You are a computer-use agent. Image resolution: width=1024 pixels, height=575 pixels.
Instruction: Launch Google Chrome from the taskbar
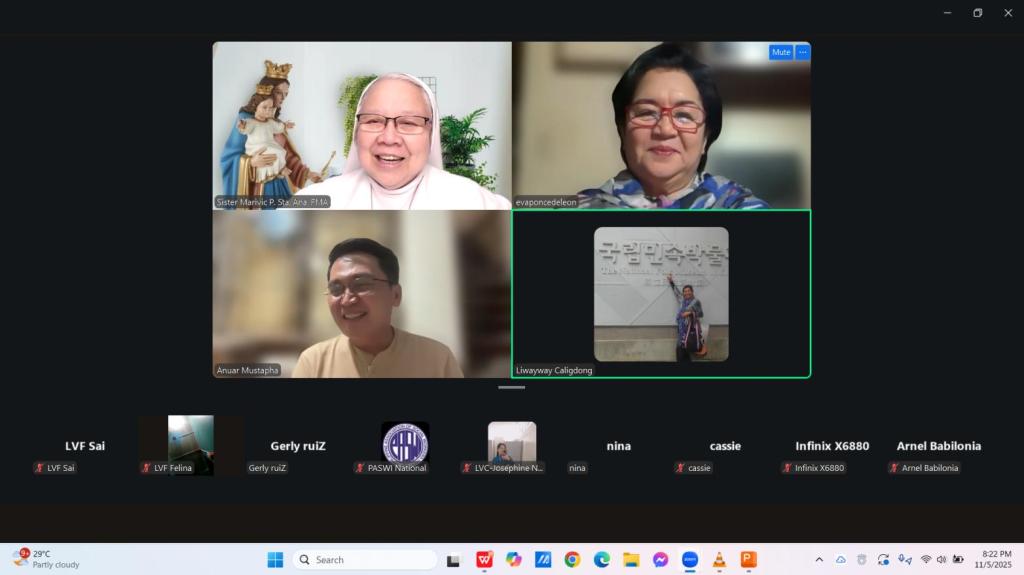tap(572, 560)
